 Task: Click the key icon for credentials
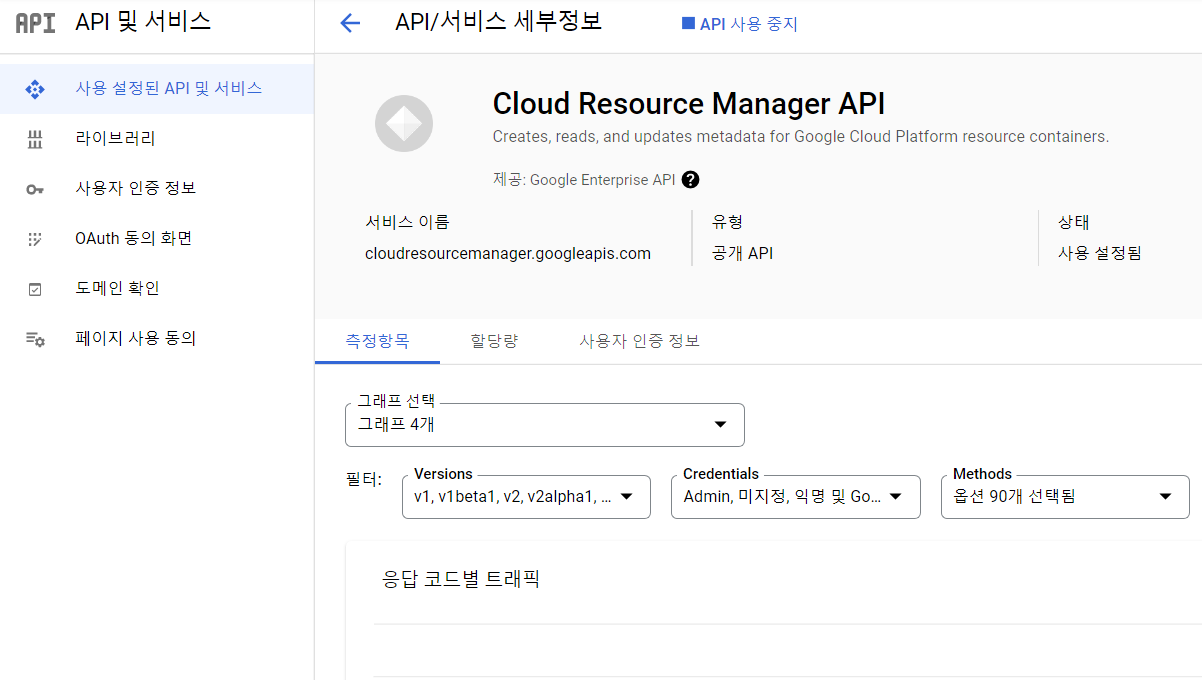pos(35,189)
